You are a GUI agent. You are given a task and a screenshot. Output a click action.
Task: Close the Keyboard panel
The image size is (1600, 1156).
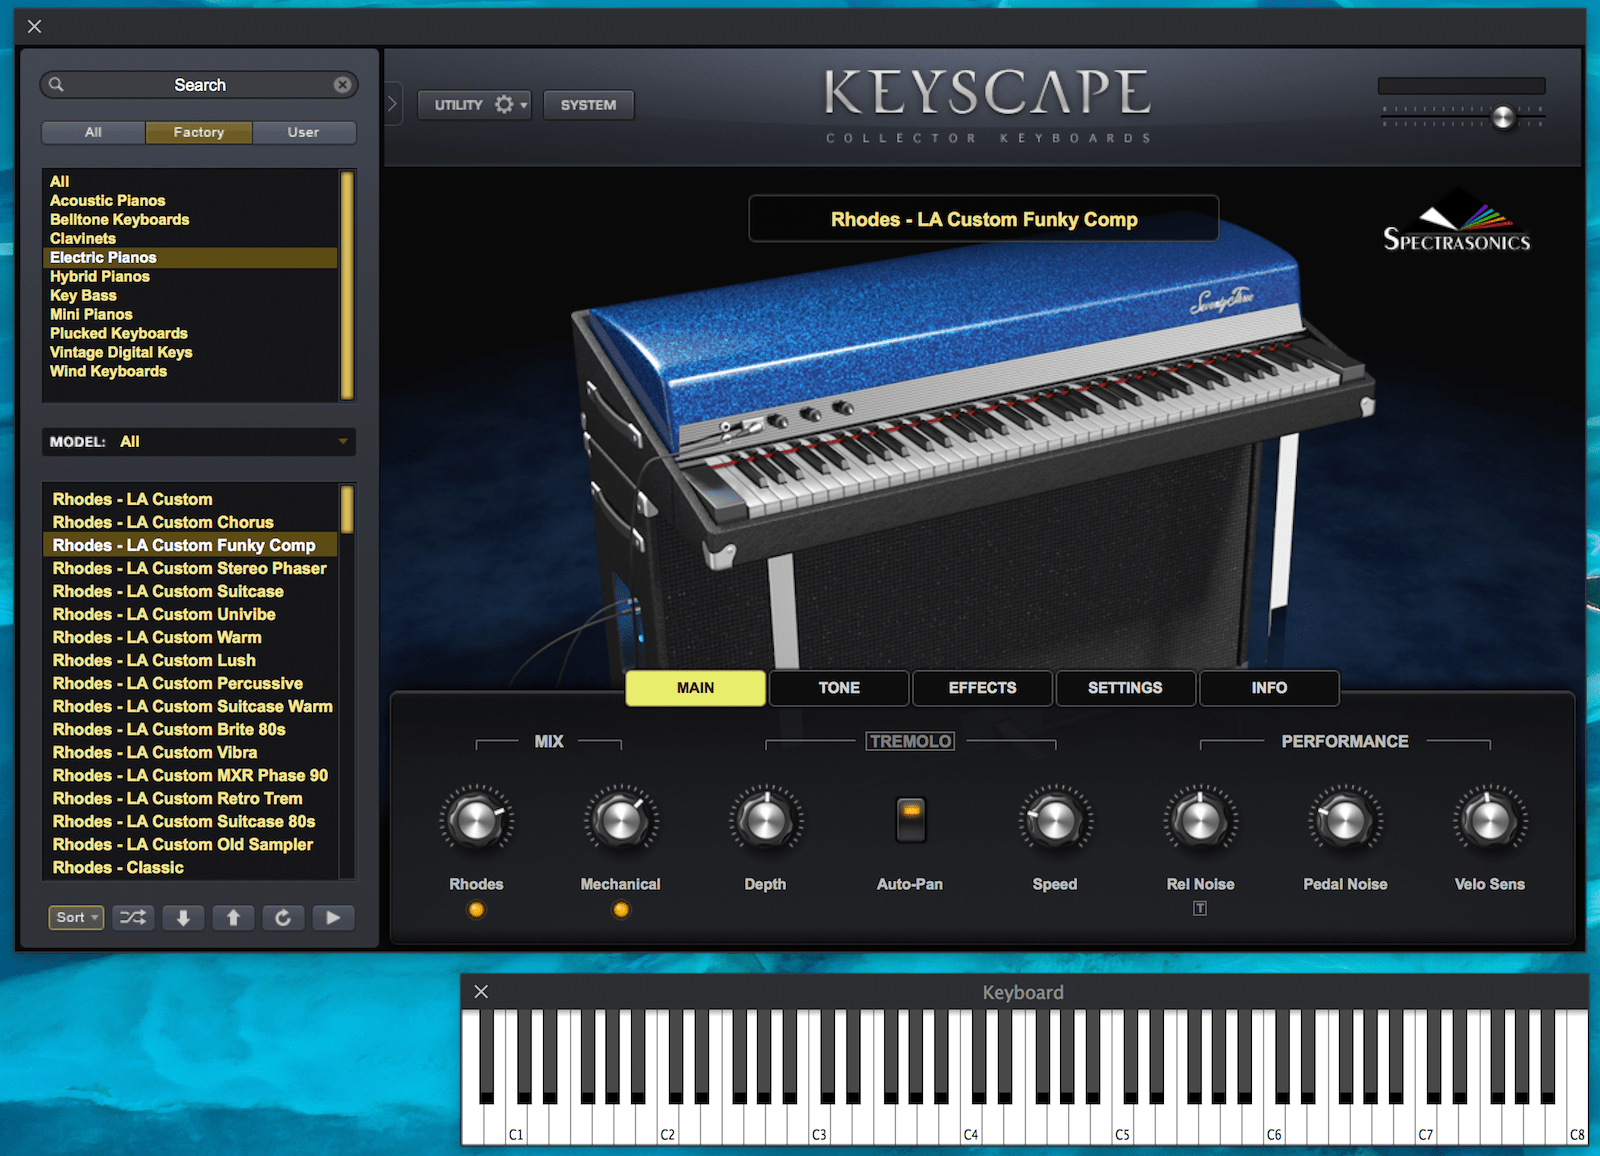[481, 991]
